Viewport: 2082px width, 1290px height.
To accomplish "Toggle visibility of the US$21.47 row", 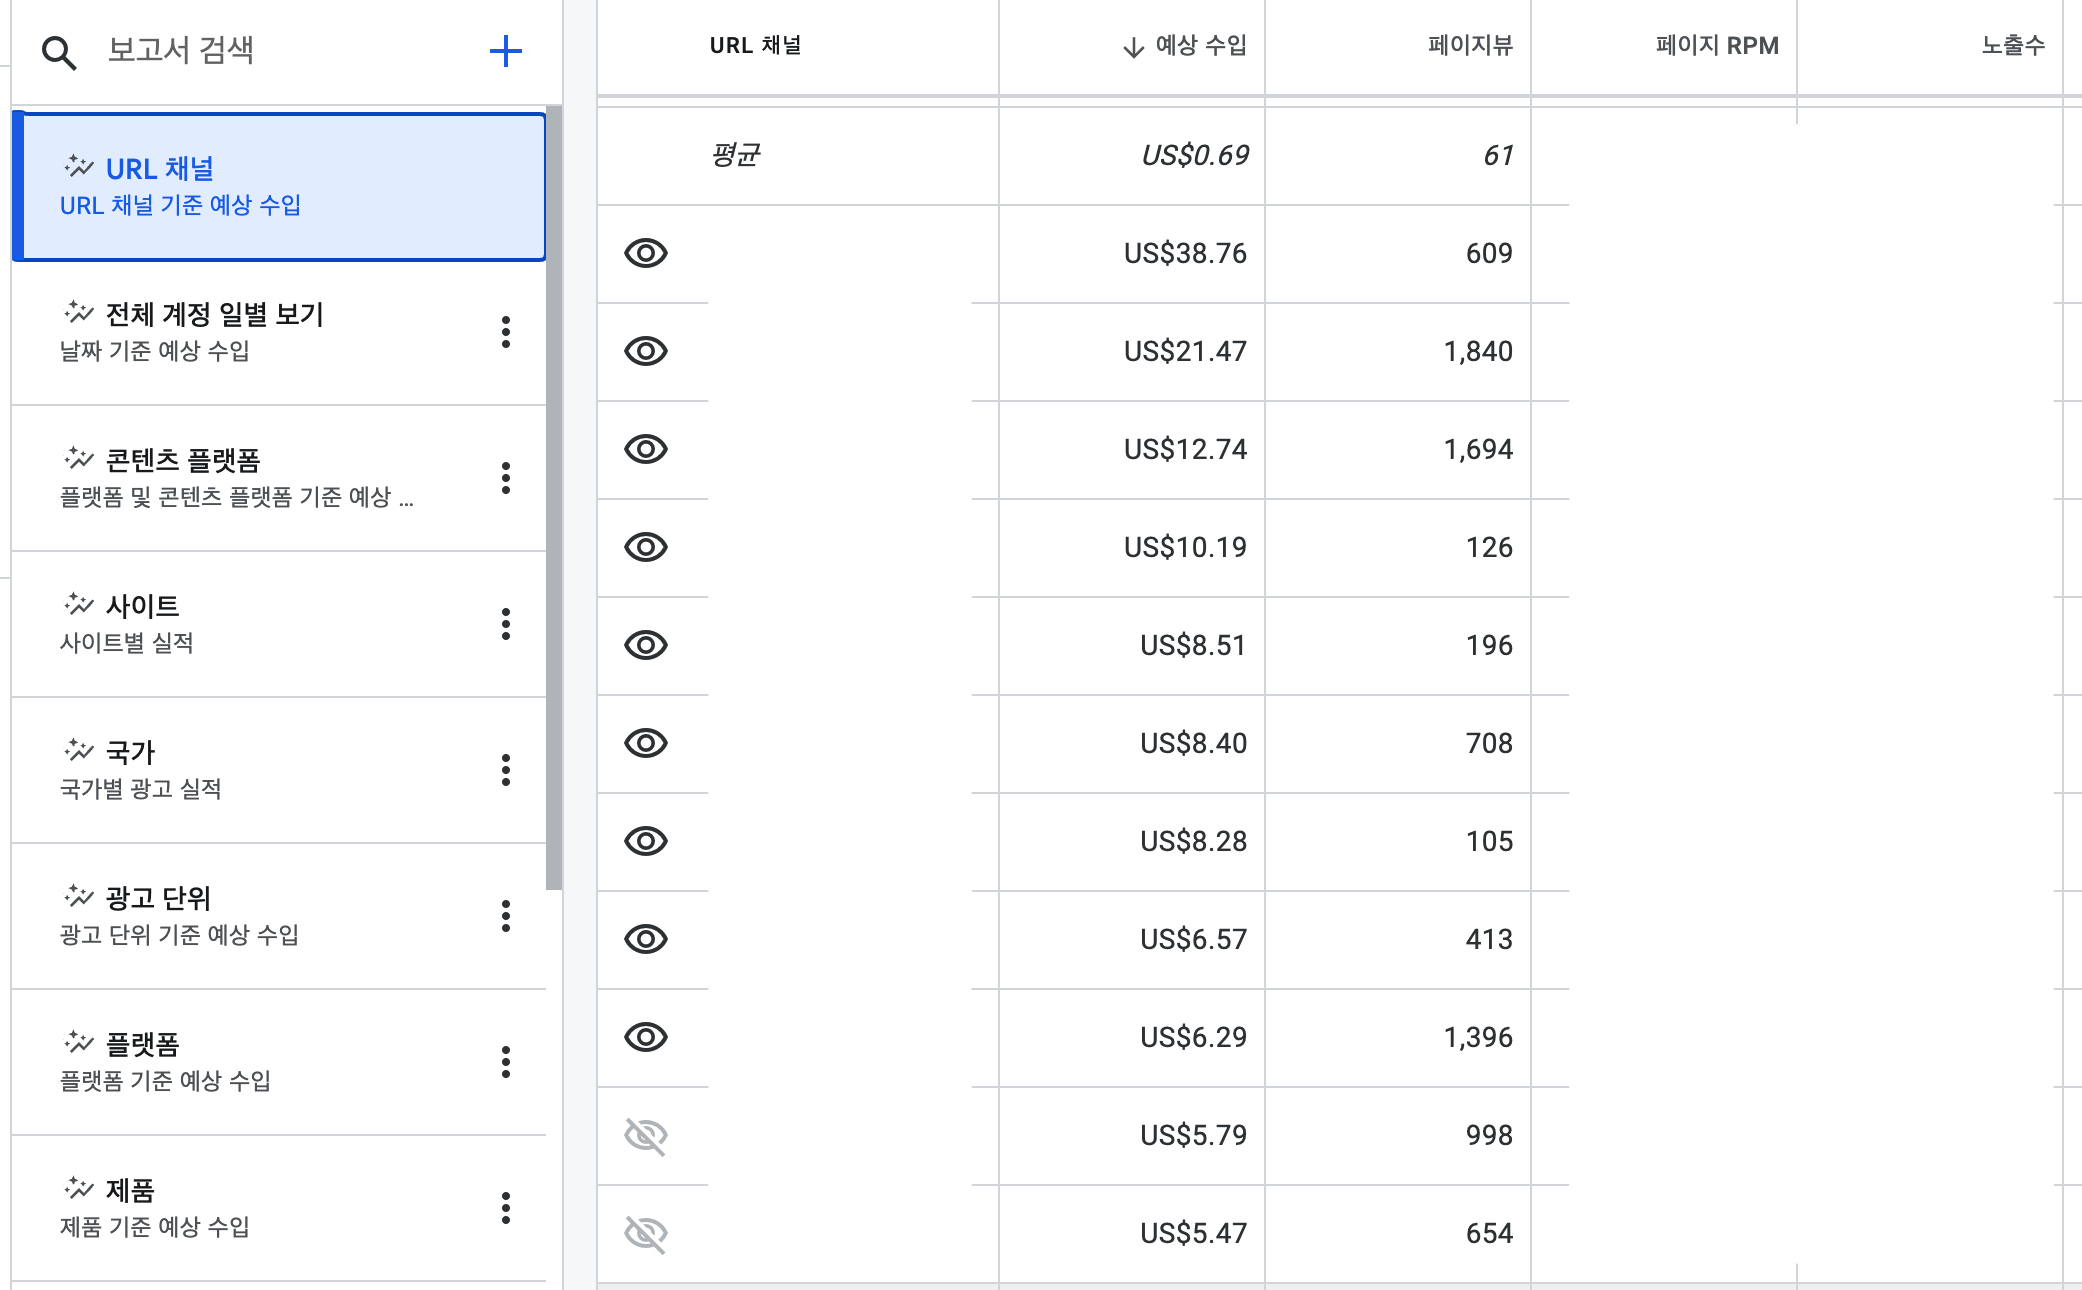I will [x=645, y=352].
